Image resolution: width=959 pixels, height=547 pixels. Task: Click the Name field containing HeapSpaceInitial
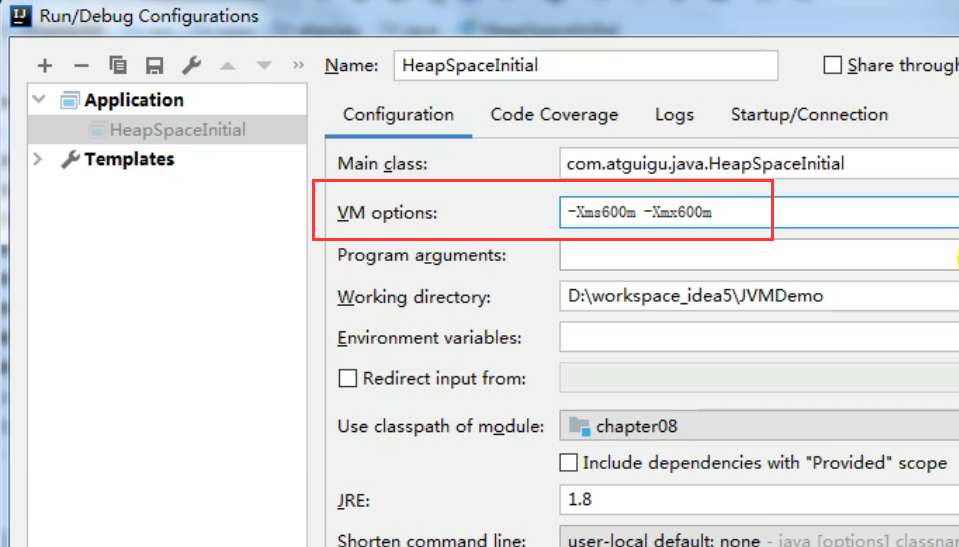coord(586,65)
